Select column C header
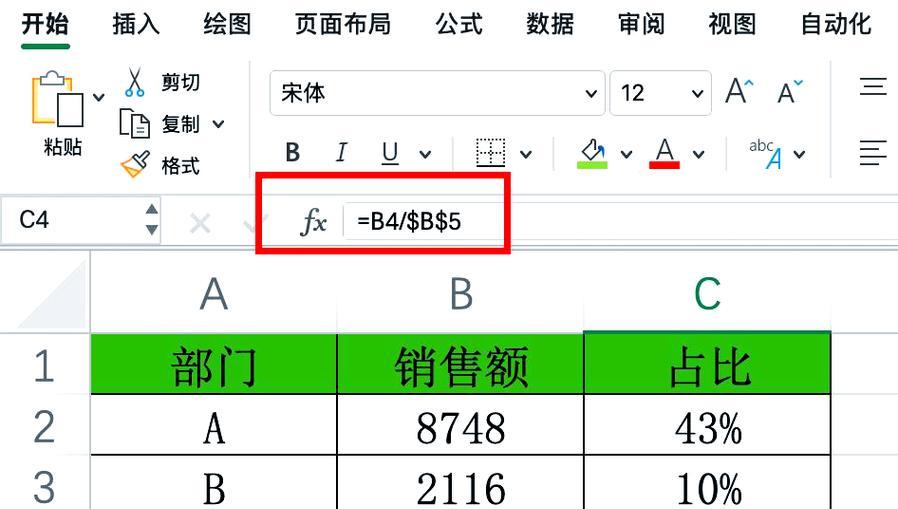Screen dimensions: 898x509 click(707, 294)
